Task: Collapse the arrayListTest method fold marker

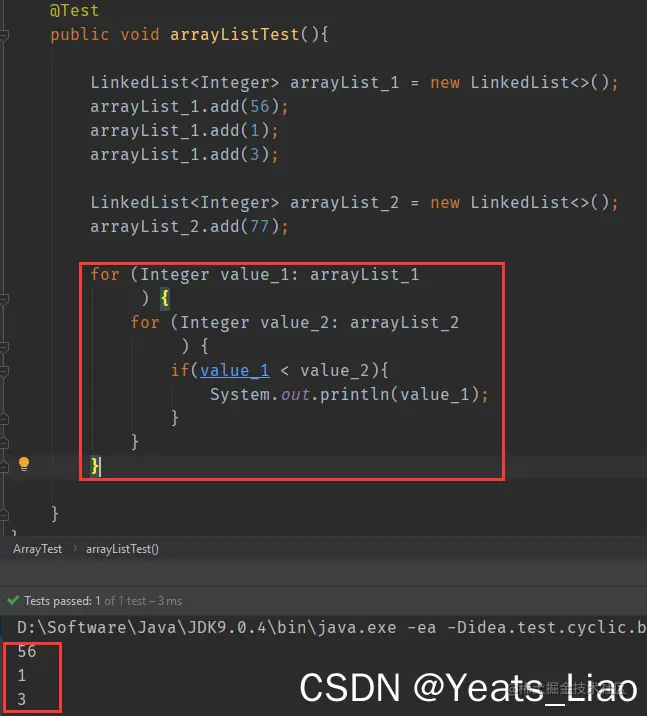Action: 4,35
